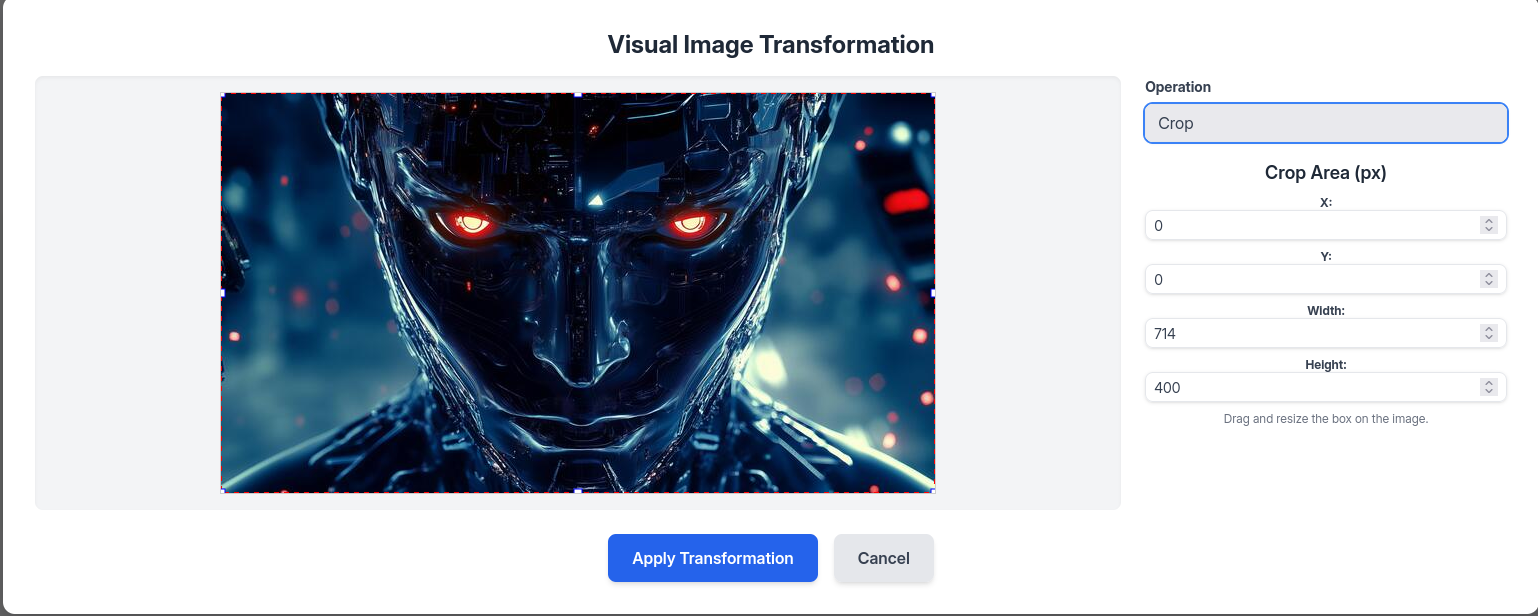The image size is (1538, 616).
Task: Click the right-middle crop resize handle
Action: click(x=934, y=293)
